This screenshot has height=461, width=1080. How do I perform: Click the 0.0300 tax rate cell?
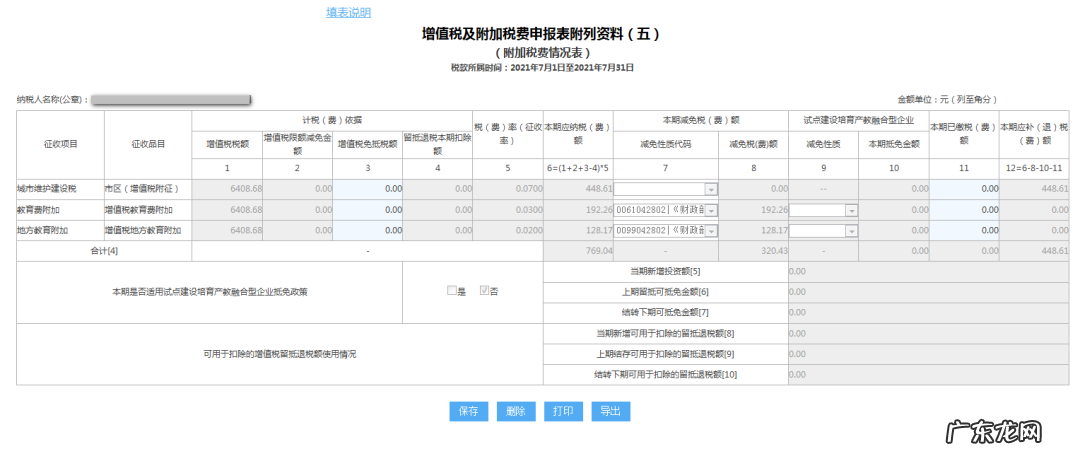(x=508, y=210)
